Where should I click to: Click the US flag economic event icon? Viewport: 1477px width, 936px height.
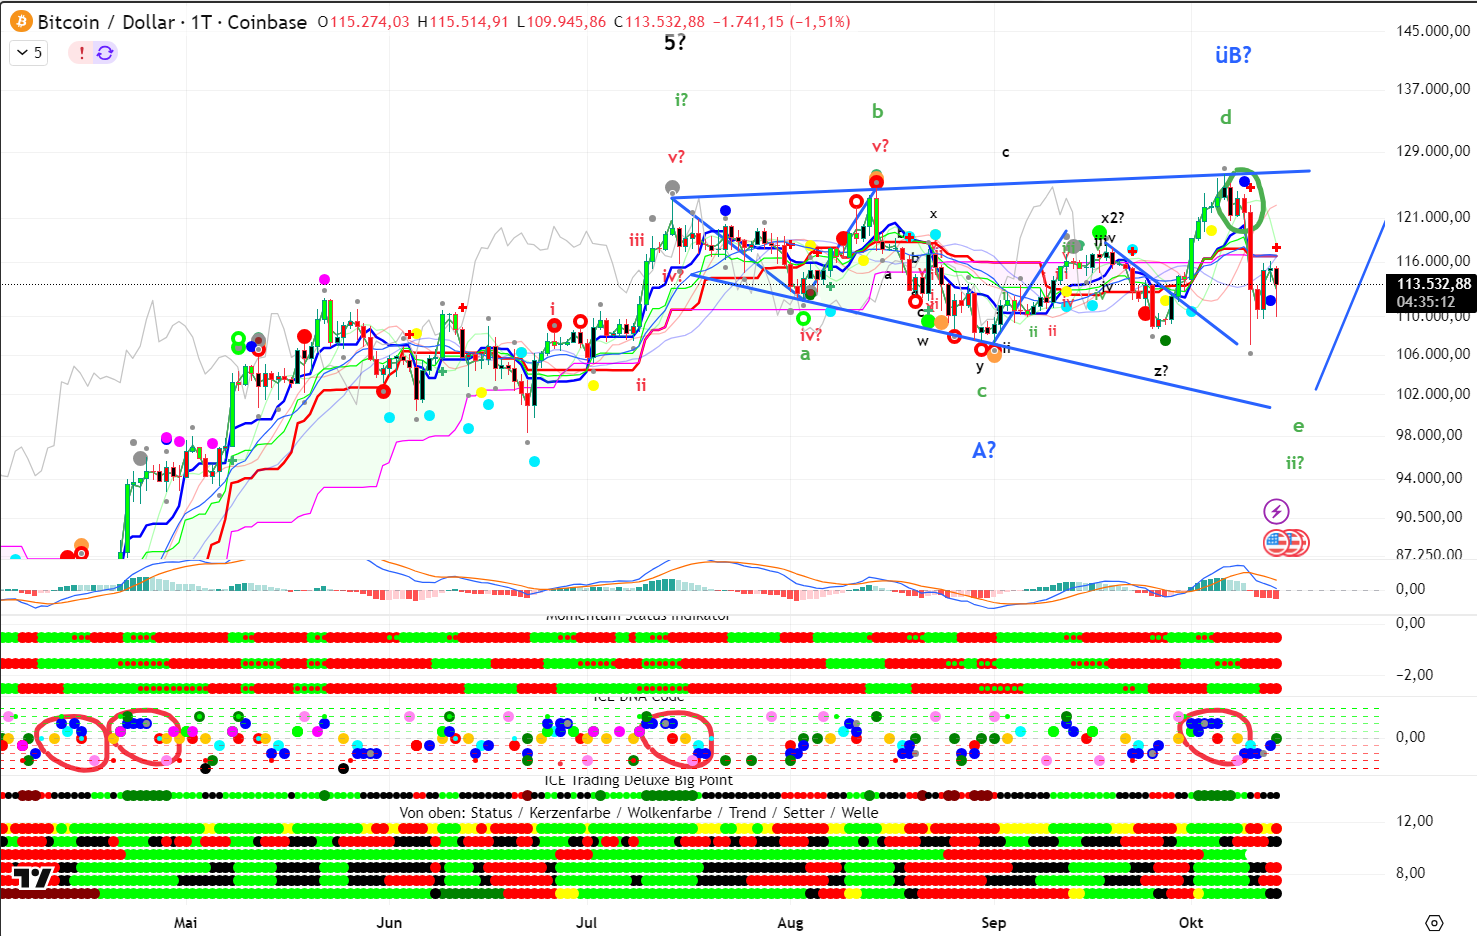[1278, 543]
